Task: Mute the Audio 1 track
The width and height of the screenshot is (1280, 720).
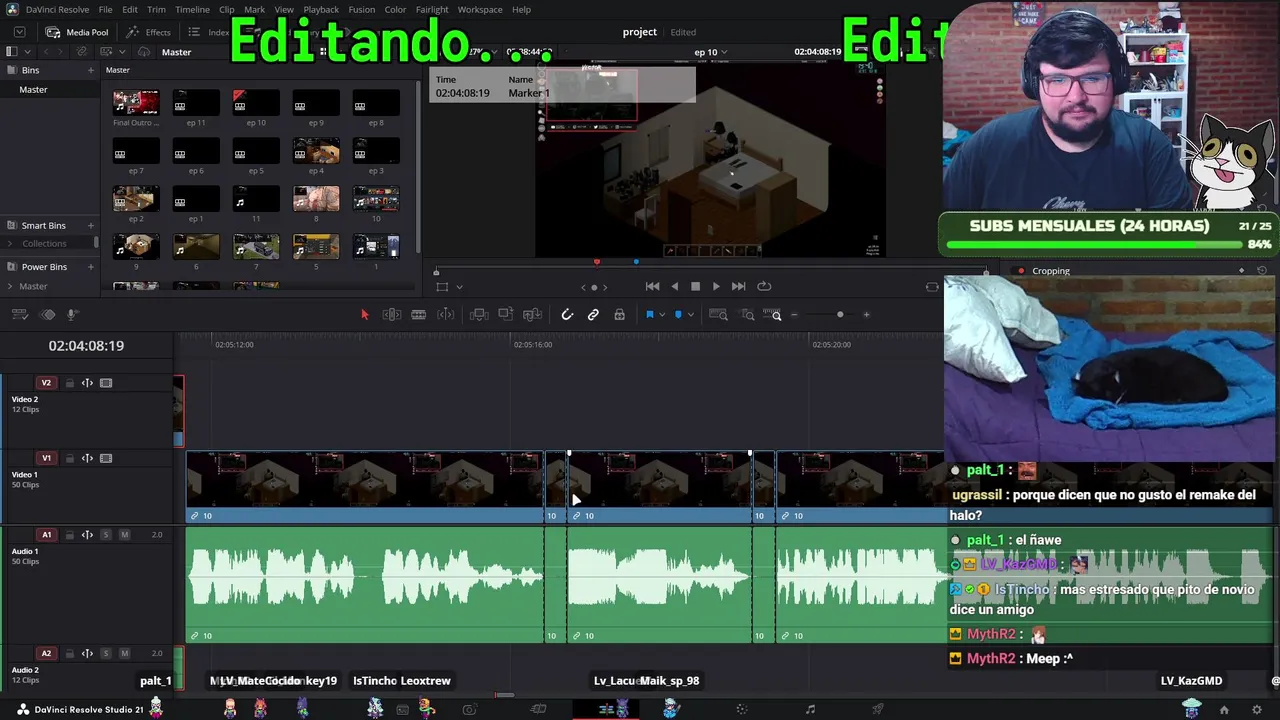Action: (125, 535)
